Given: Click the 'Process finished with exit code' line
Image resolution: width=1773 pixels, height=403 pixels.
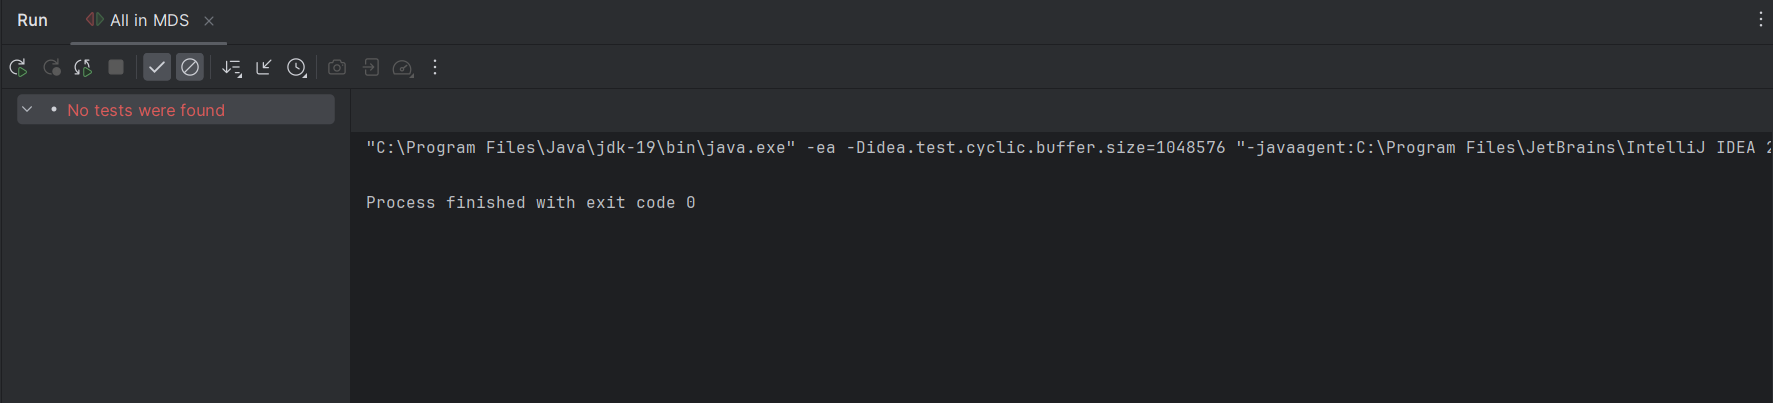Looking at the screenshot, I should coord(530,203).
